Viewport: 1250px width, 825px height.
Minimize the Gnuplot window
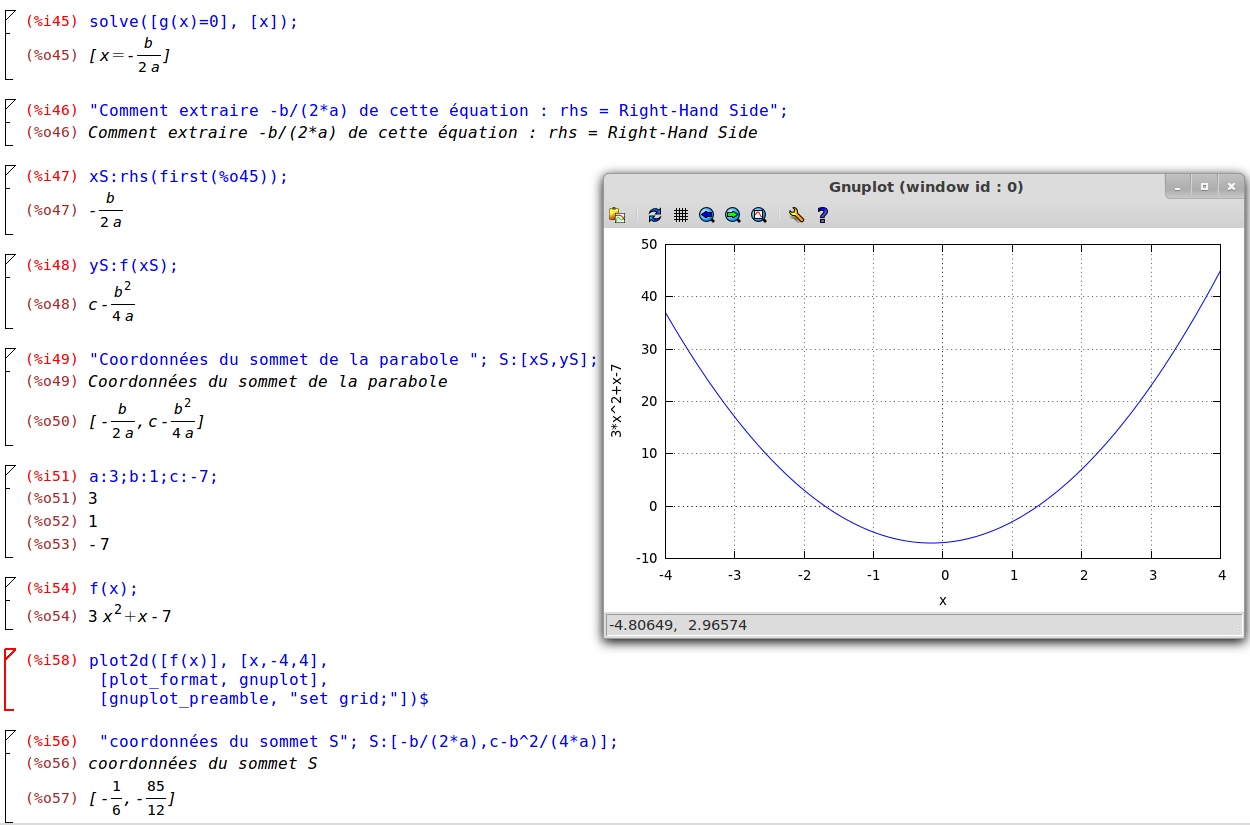pos(1179,186)
